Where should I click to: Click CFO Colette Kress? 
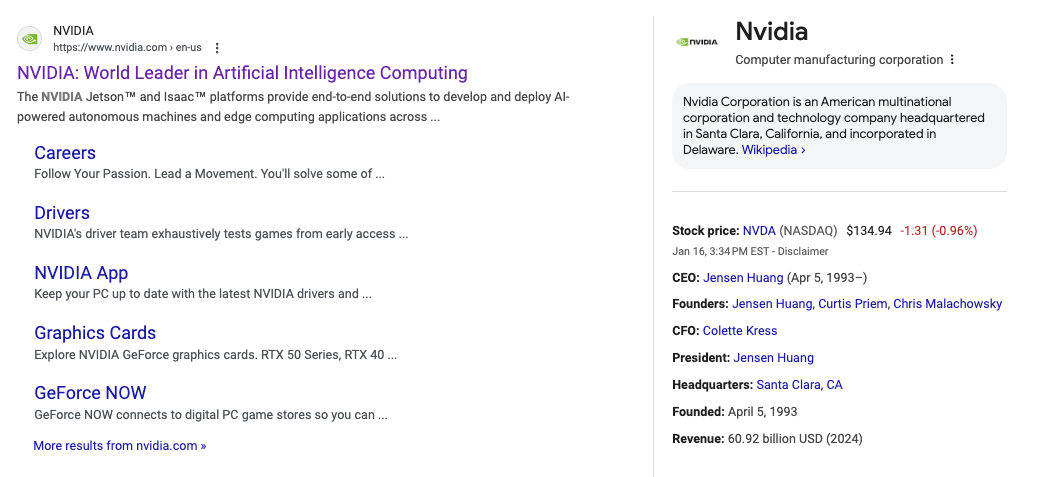[740, 331]
